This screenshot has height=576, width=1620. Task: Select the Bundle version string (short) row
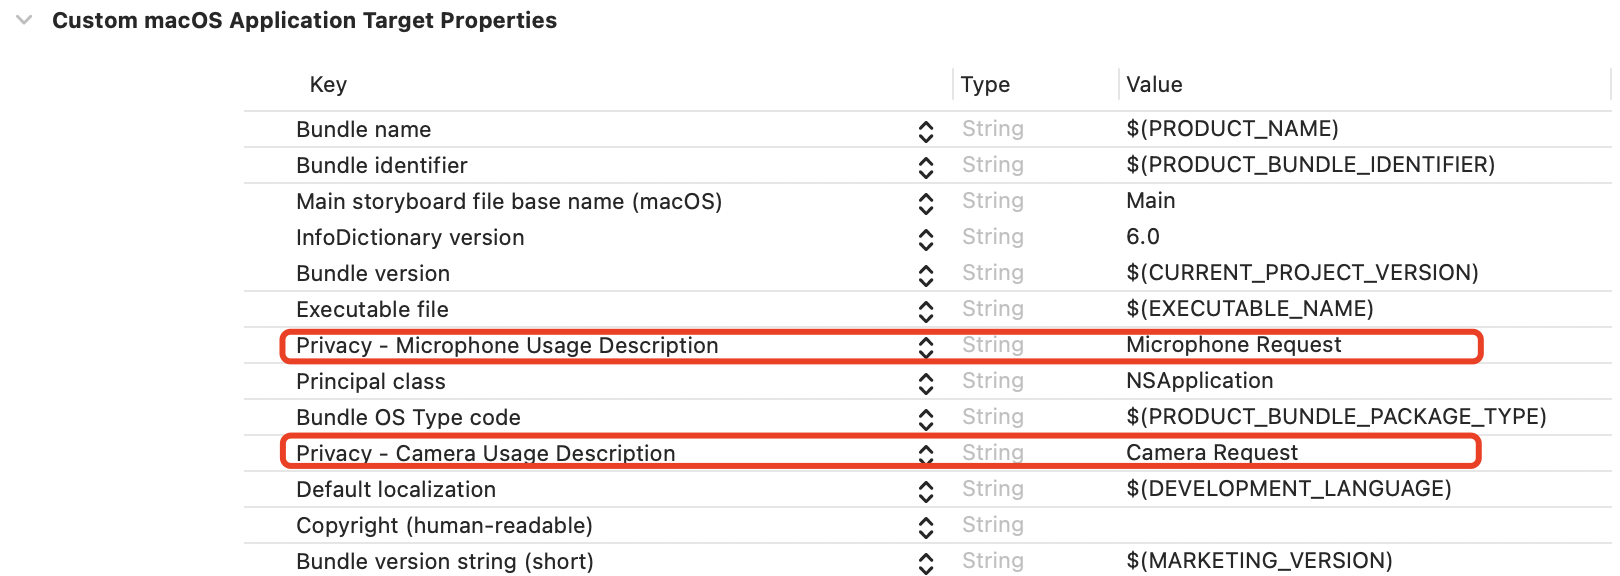(x=444, y=561)
